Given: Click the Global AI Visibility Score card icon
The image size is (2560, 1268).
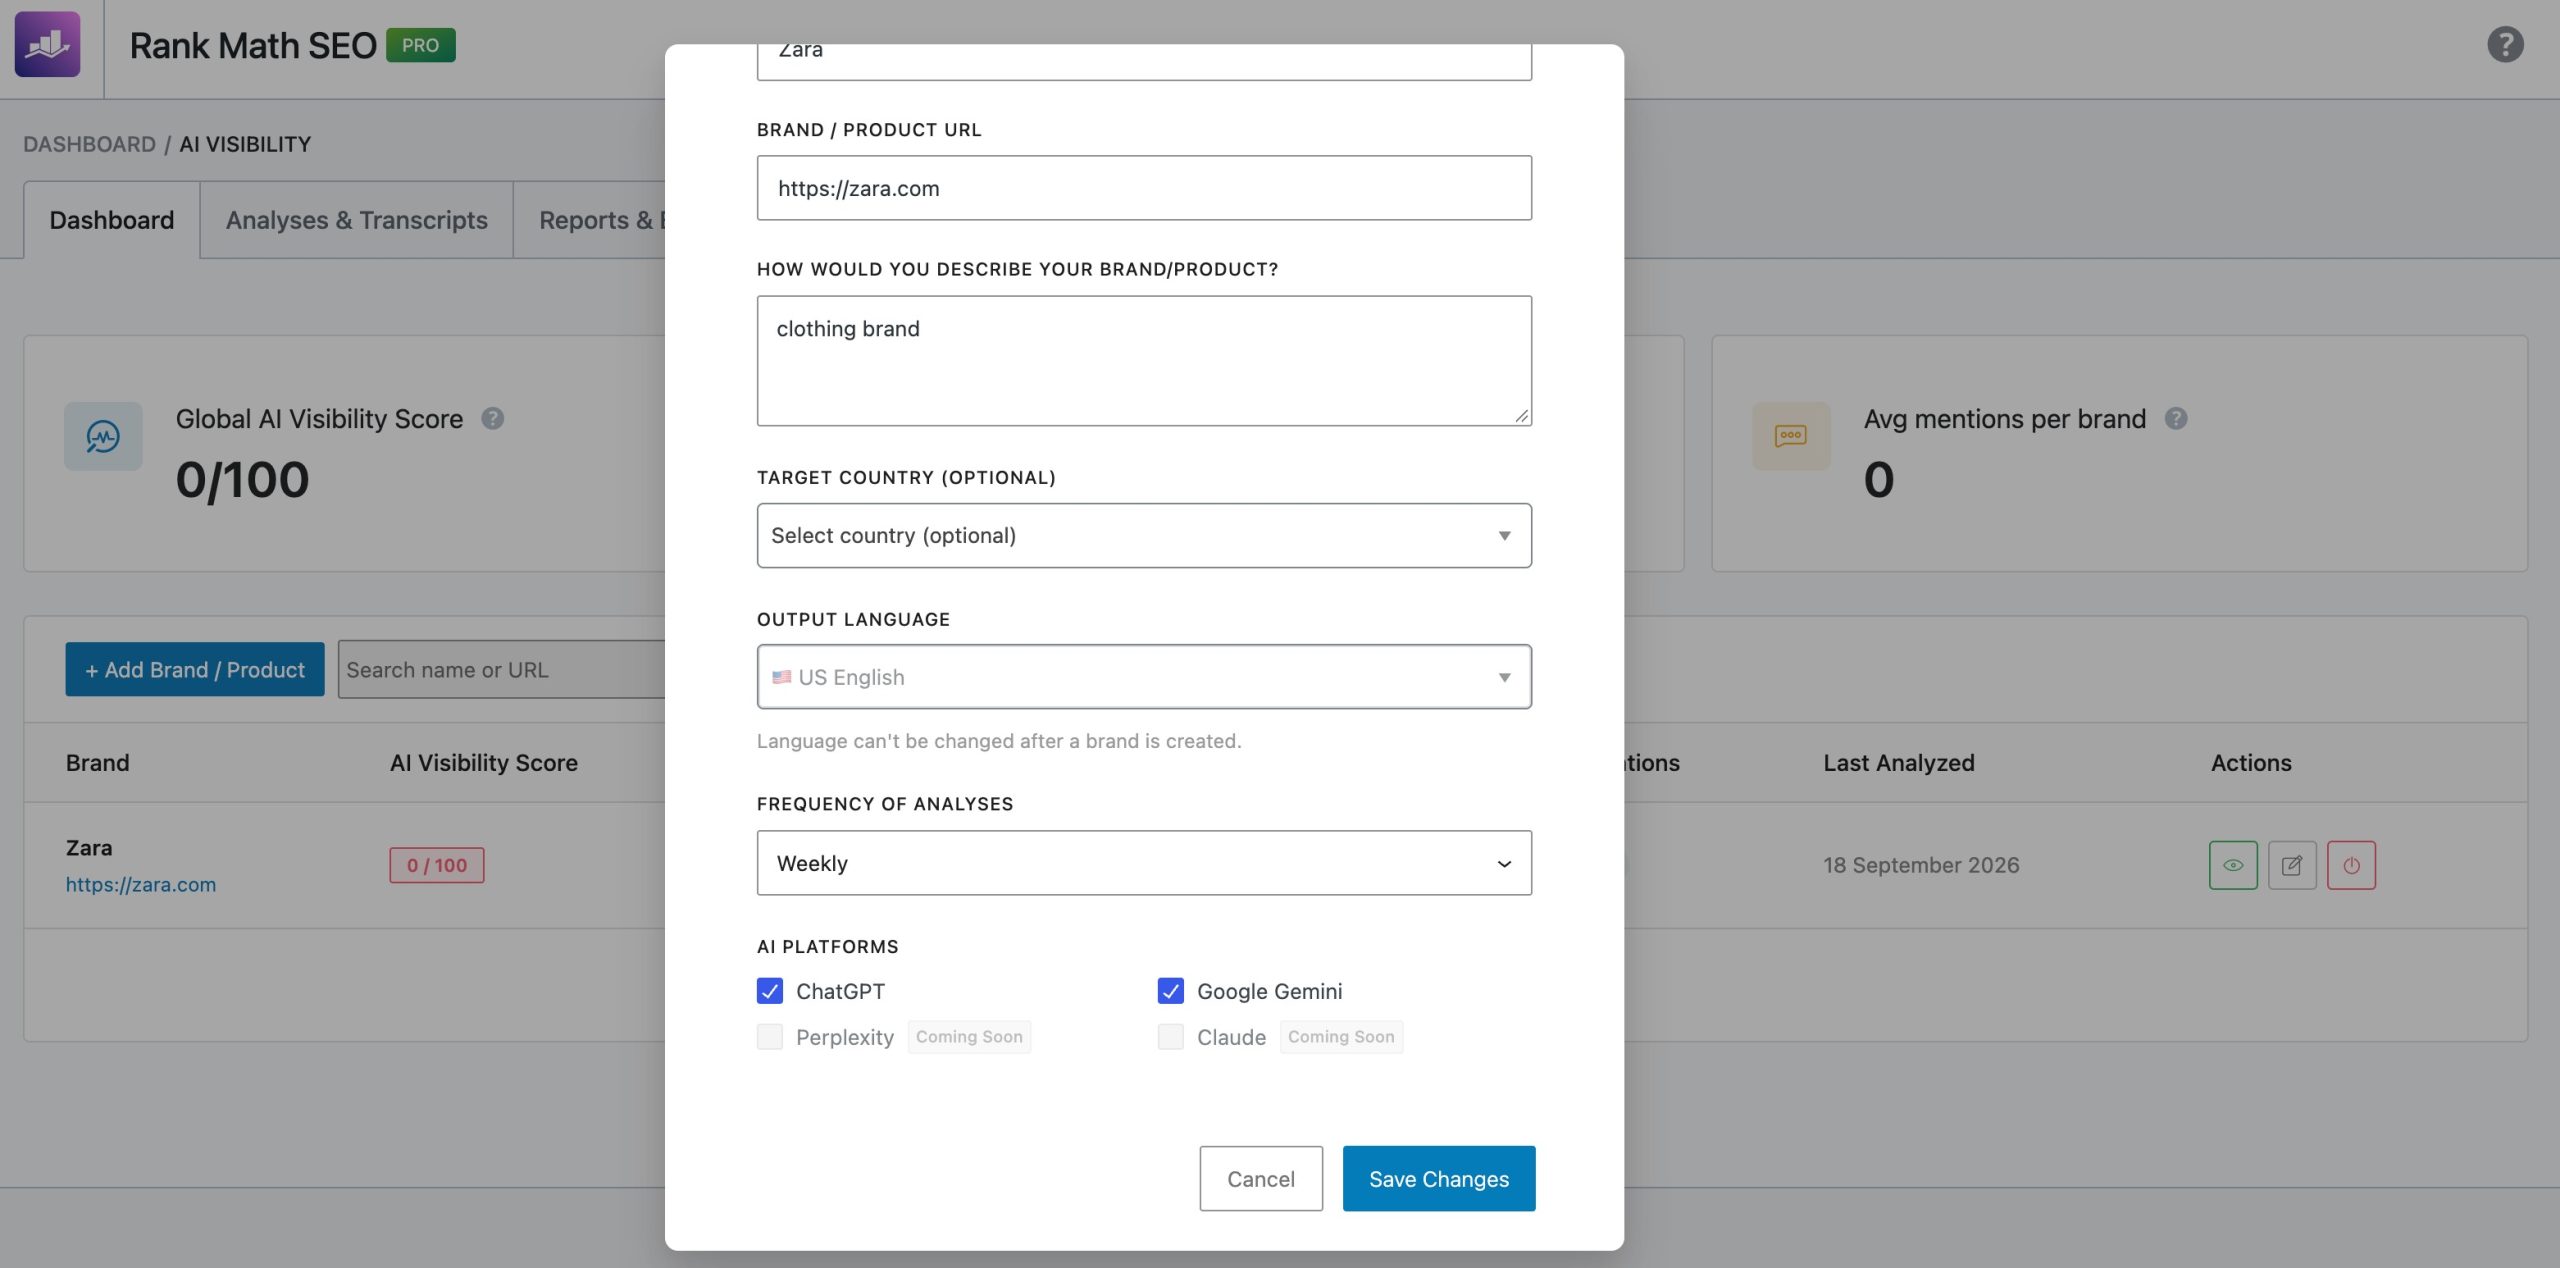Looking at the screenshot, I should (x=103, y=436).
